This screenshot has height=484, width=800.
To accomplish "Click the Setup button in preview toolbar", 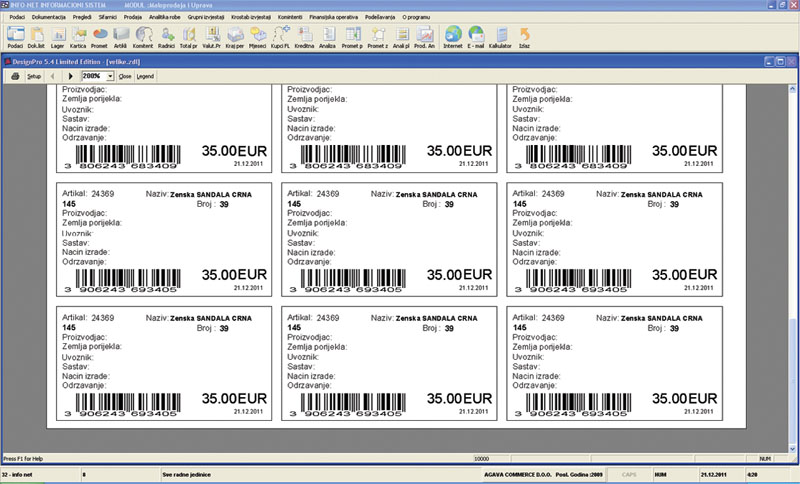I will (34, 77).
